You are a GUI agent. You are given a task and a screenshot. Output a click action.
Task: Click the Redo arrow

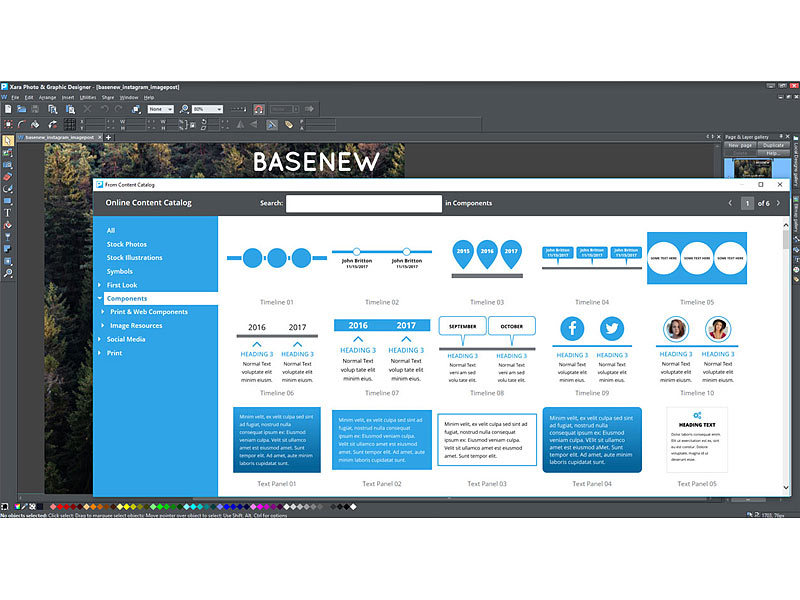click(x=118, y=109)
